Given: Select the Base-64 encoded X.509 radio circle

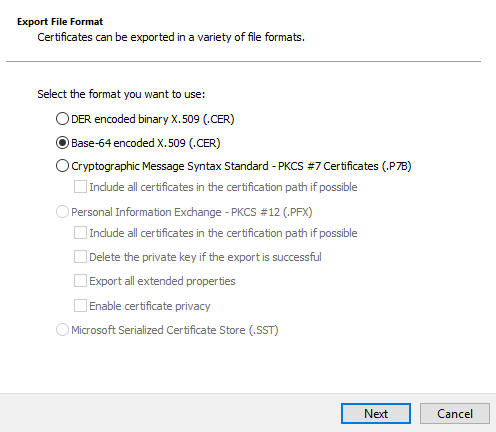Looking at the screenshot, I should [x=62, y=143].
